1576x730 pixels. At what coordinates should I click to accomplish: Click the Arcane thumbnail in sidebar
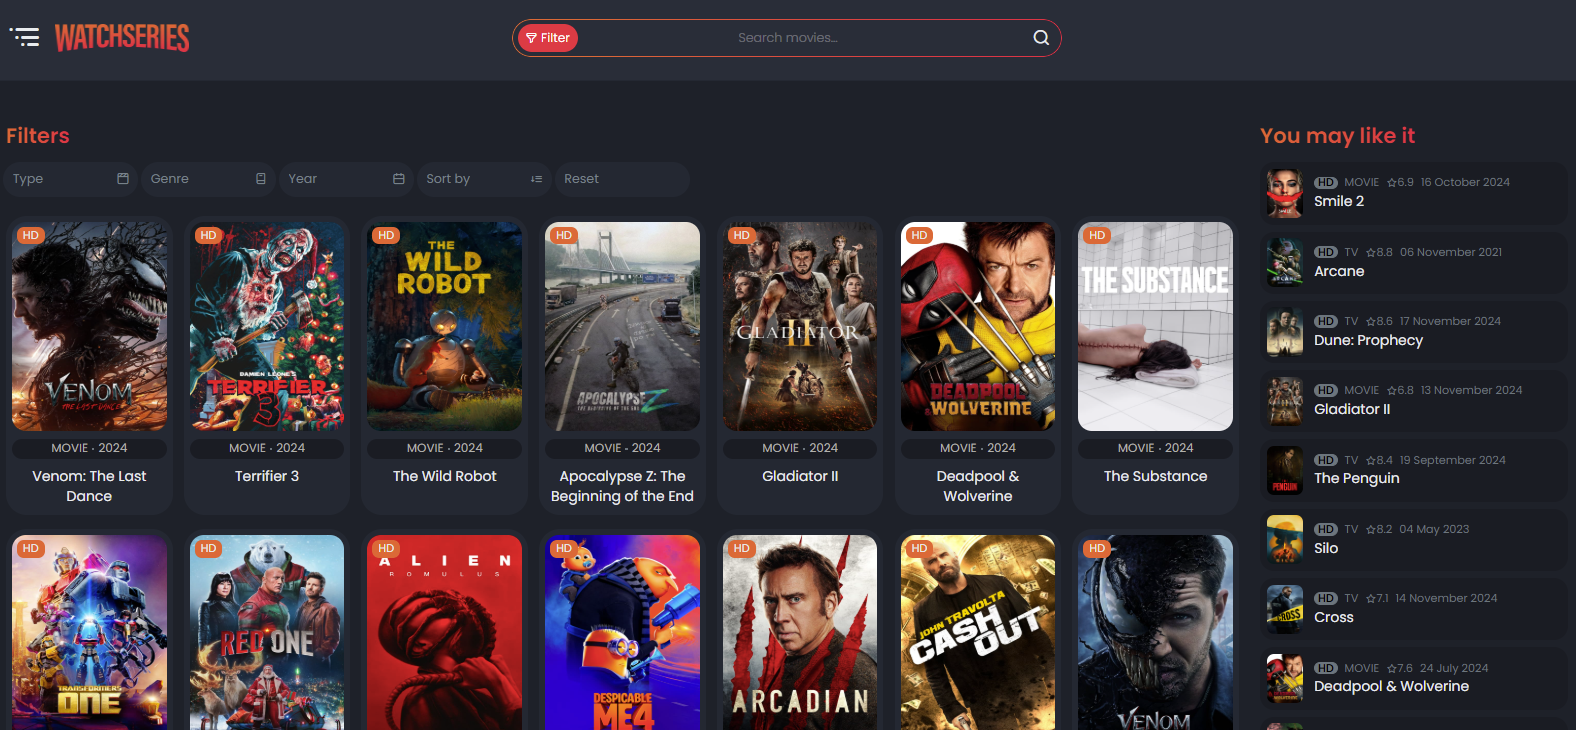[1285, 263]
